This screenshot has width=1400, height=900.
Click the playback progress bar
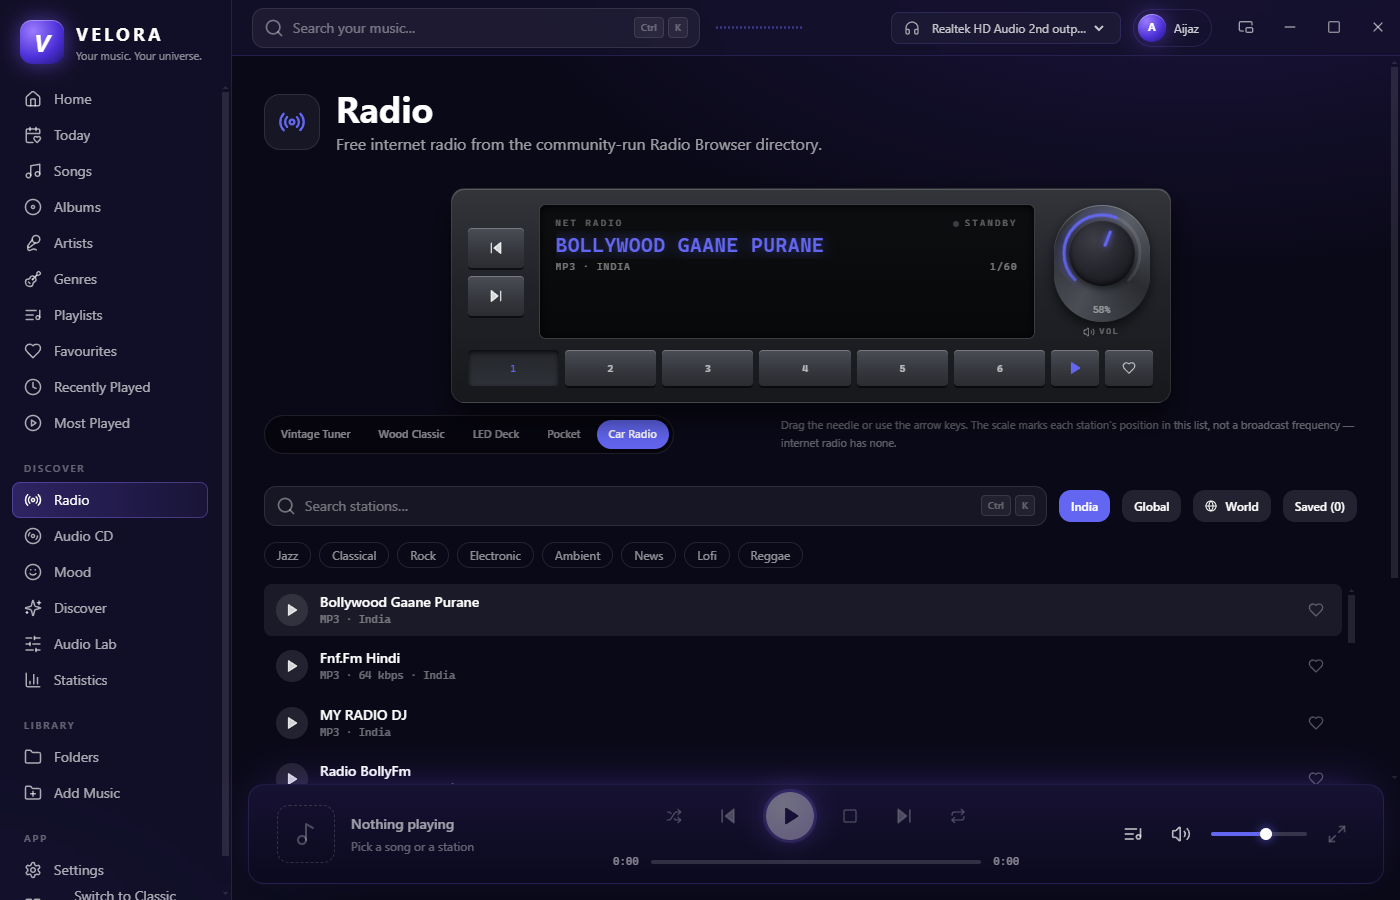816,861
